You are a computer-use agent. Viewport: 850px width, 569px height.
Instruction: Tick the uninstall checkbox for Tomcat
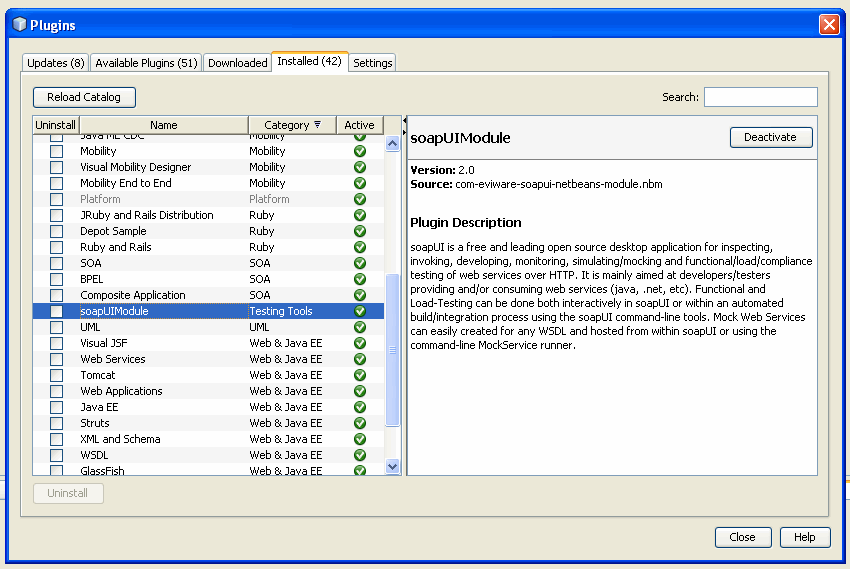56,375
